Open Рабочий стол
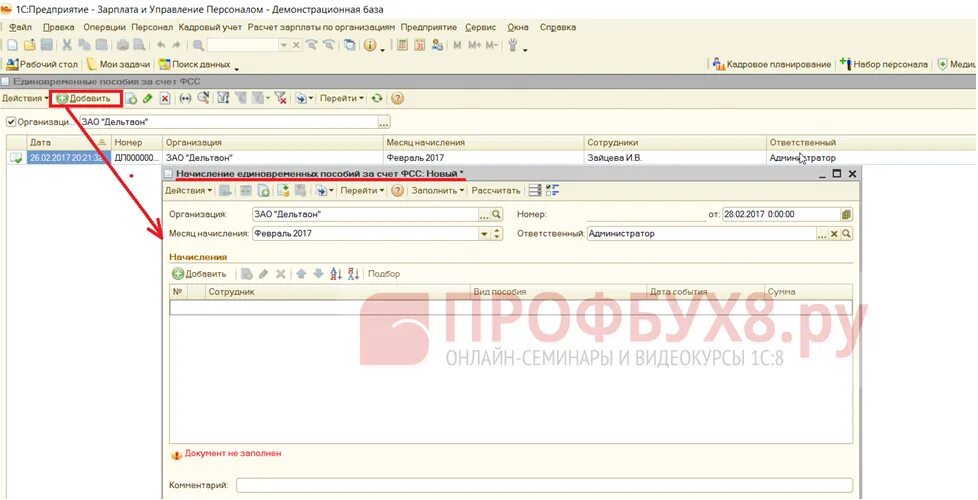The height and width of the screenshot is (500, 978). [x=42, y=64]
